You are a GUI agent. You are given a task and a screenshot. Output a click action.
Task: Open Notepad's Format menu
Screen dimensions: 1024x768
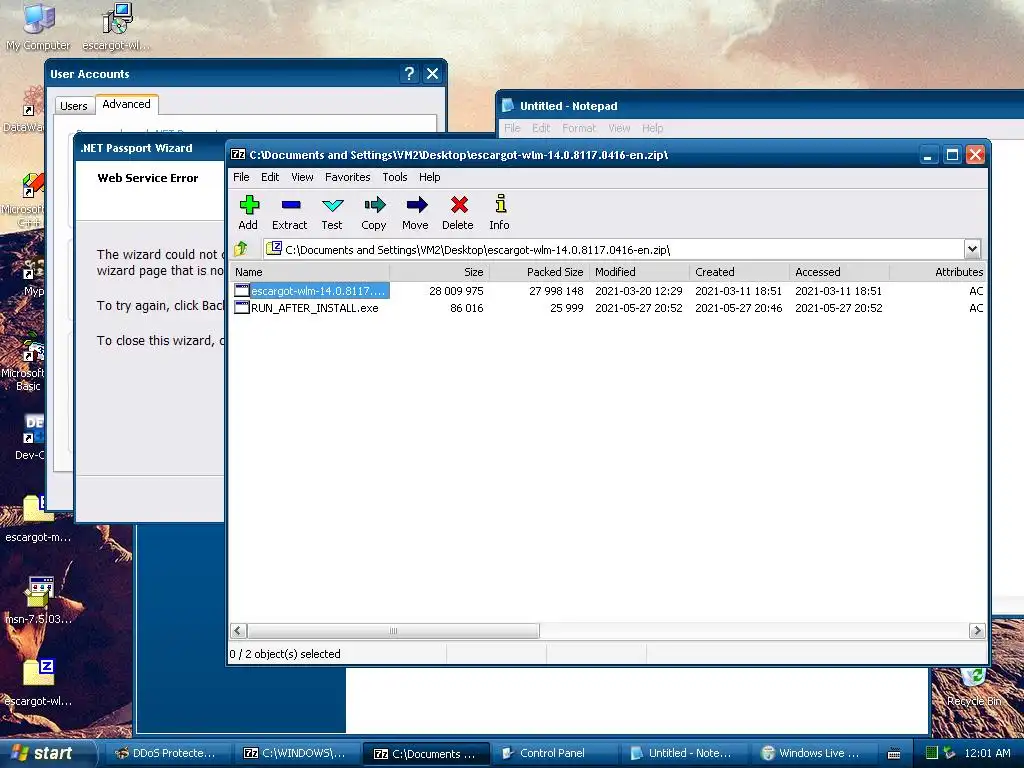coord(579,128)
